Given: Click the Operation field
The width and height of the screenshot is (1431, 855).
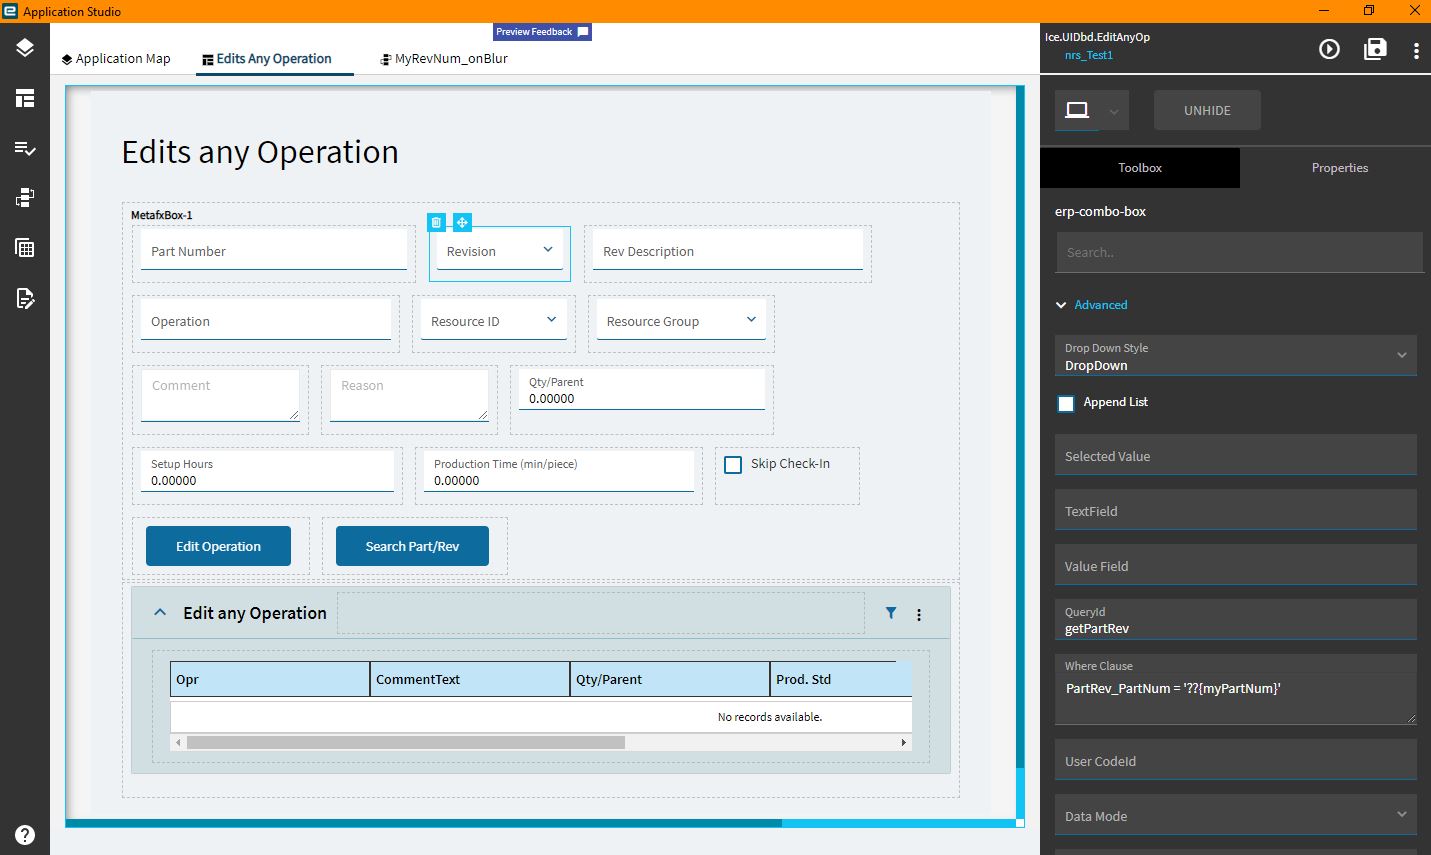Looking at the screenshot, I should (x=266, y=320).
